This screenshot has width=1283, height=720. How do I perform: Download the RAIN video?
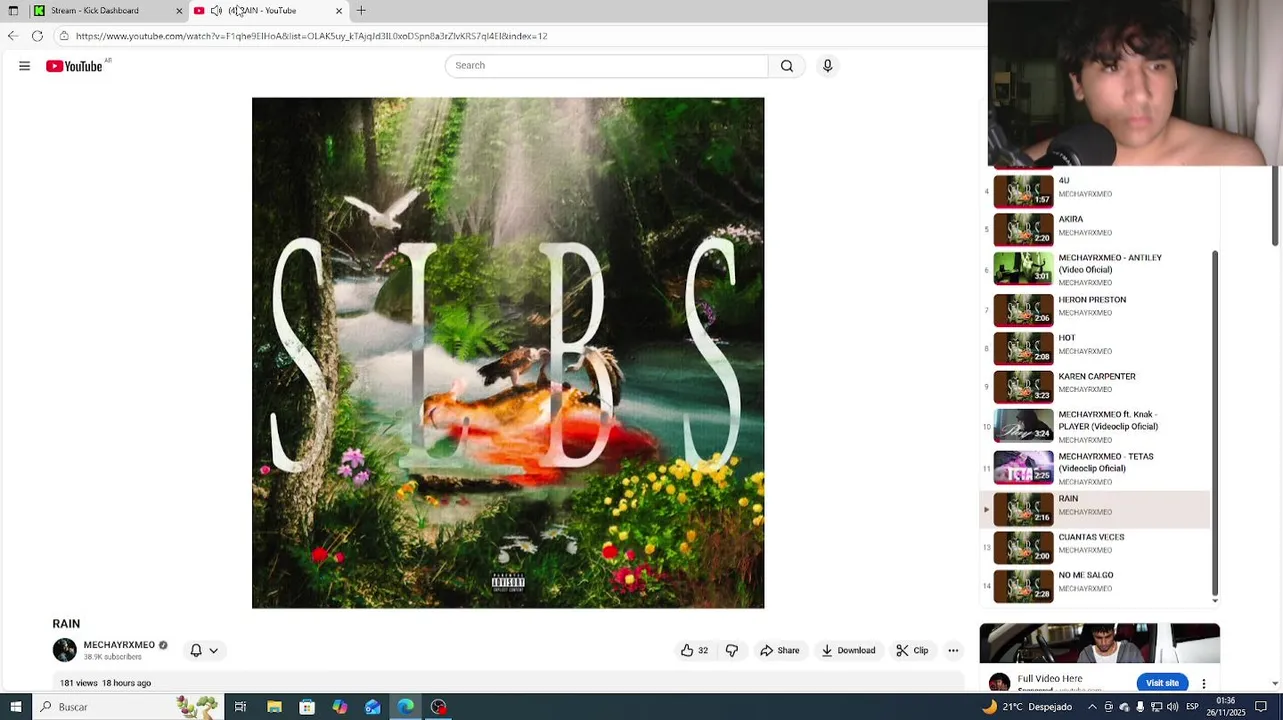tap(848, 650)
